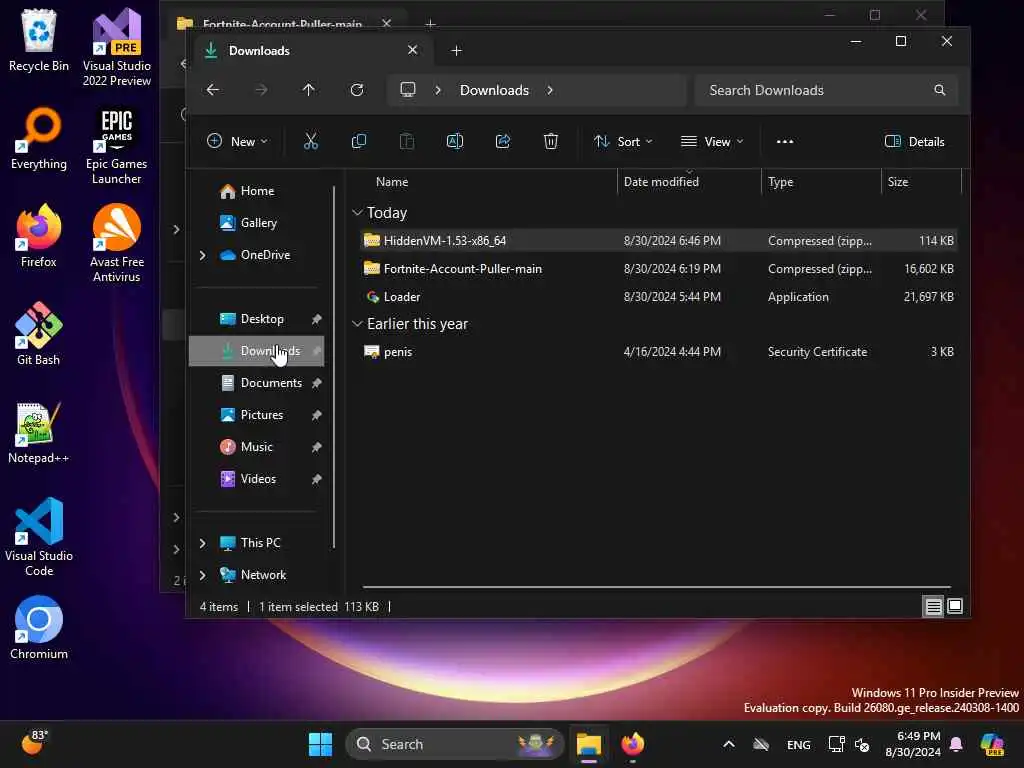
Task: Sort by Type column header
Action: (780, 182)
